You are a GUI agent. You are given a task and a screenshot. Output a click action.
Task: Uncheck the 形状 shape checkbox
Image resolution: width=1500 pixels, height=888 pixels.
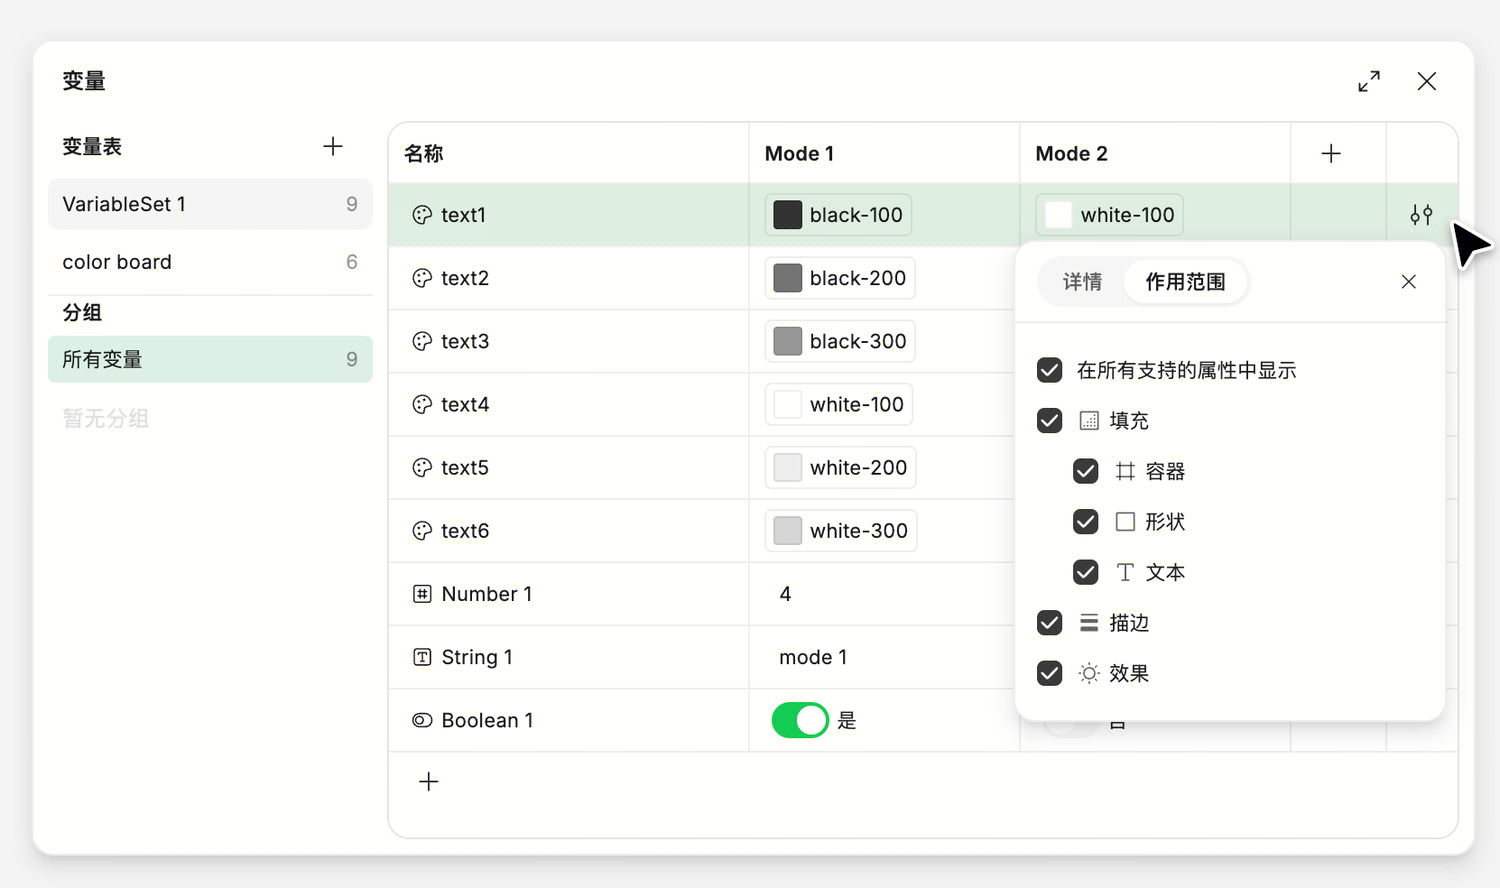coord(1085,522)
